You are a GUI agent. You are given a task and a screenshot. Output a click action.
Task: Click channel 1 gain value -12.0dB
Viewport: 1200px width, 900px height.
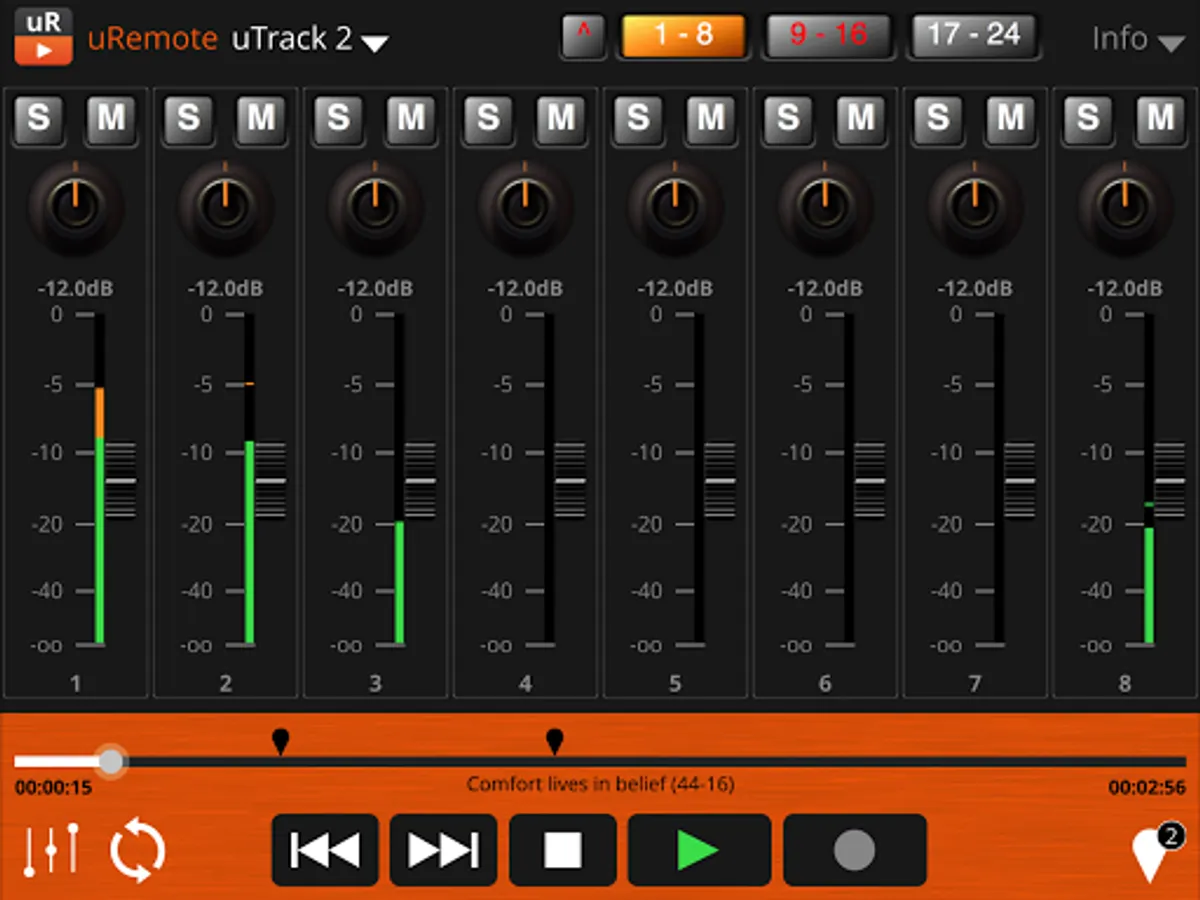75,289
